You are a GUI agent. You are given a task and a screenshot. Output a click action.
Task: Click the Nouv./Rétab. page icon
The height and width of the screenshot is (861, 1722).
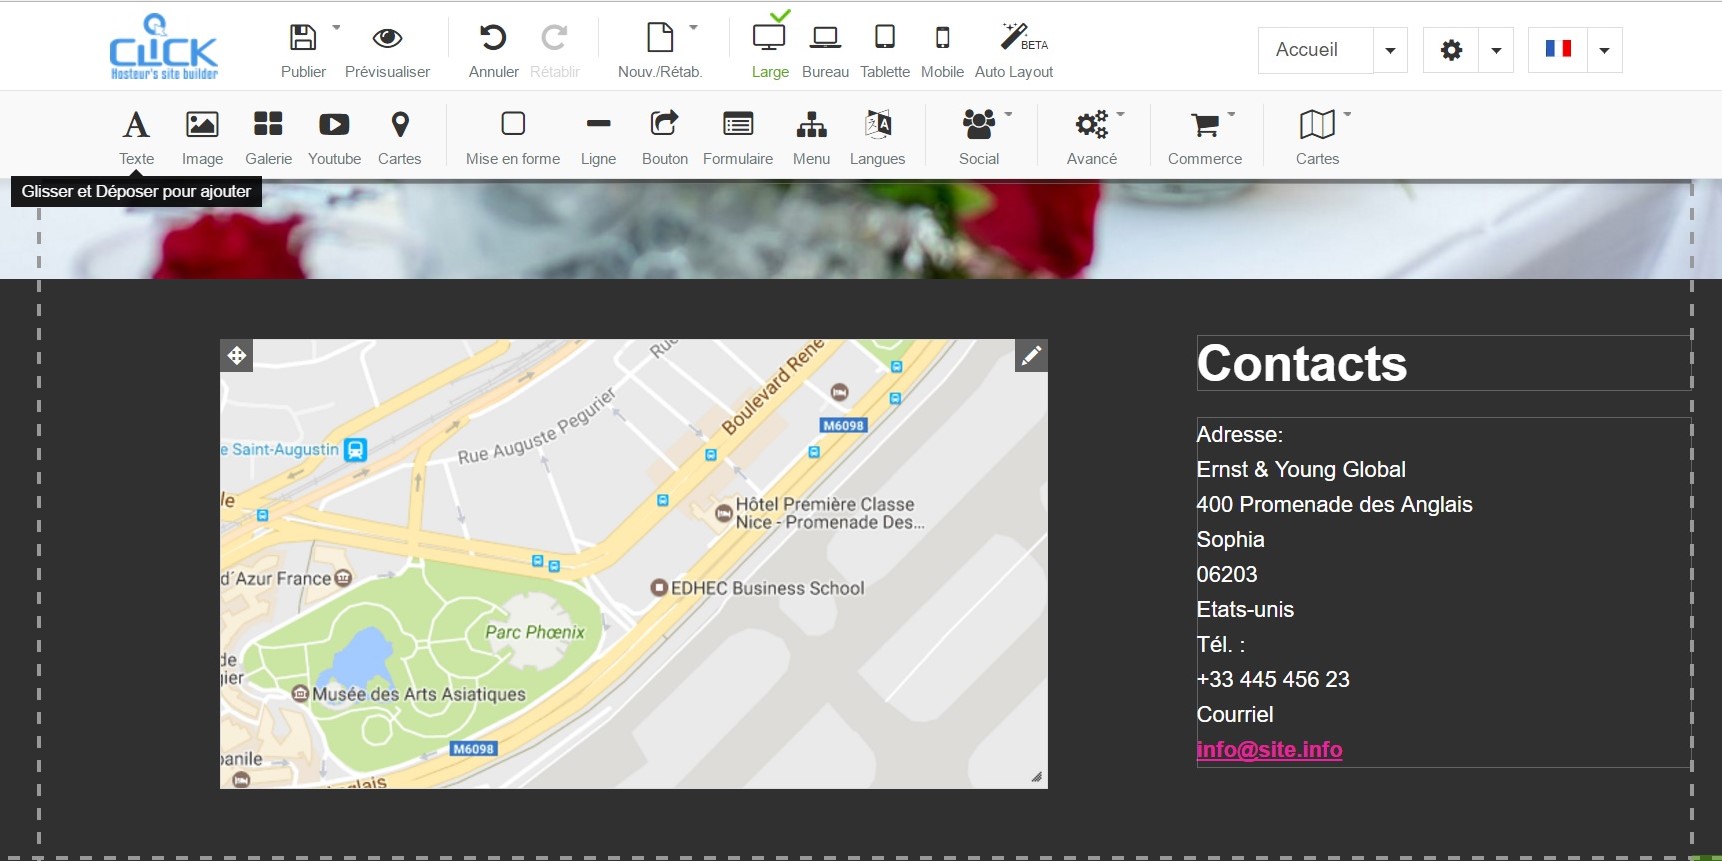pyautogui.click(x=660, y=38)
